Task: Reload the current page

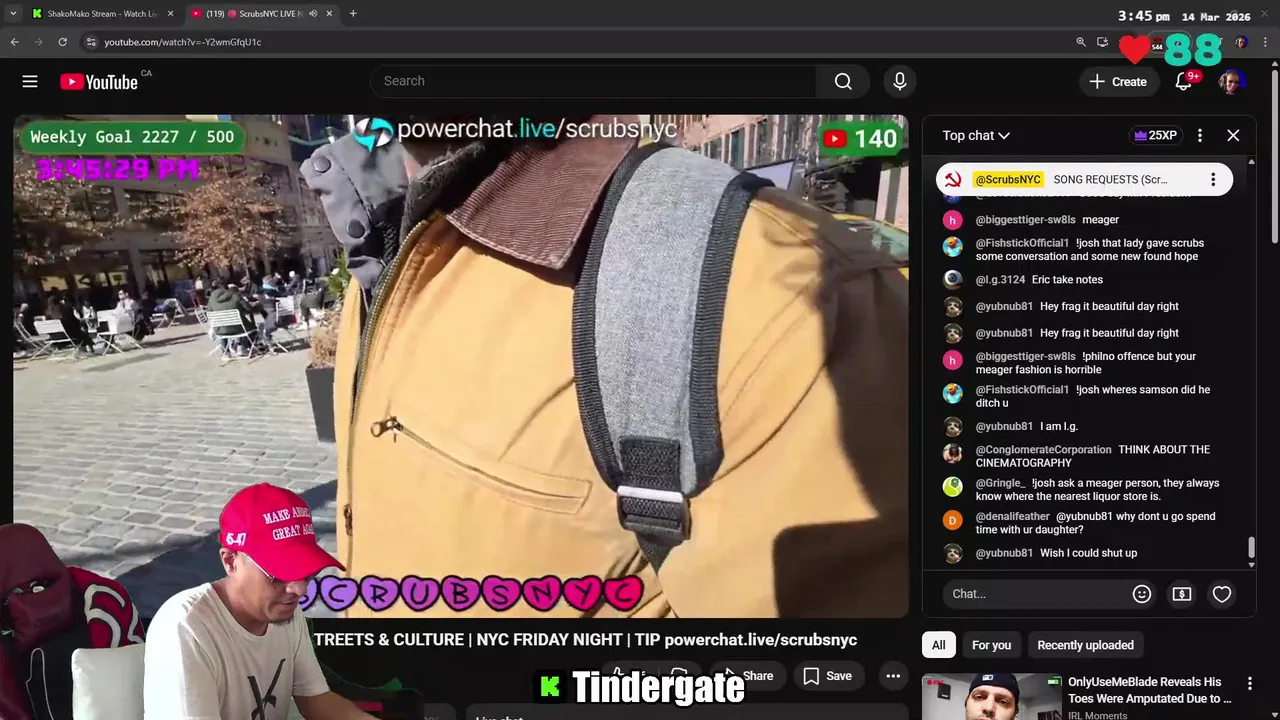Action: pyautogui.click(x=62, y=42)
